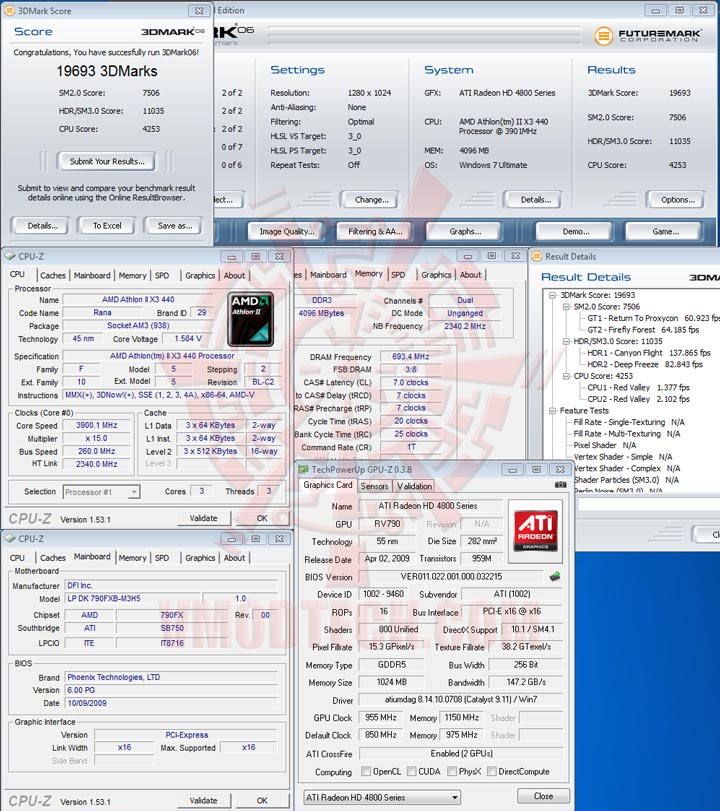Click the ATI CrossFire Enabled (2 GPUs) field
Viewport: 720px width, 811px height.
click(x=461, y=754)
